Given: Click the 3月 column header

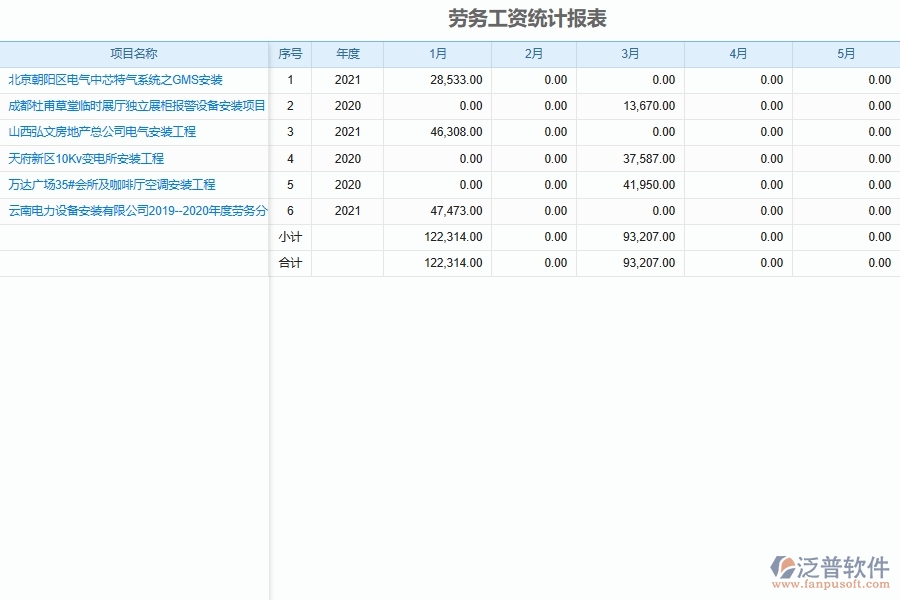Looking at the screenshot, I should coord(629,54).
